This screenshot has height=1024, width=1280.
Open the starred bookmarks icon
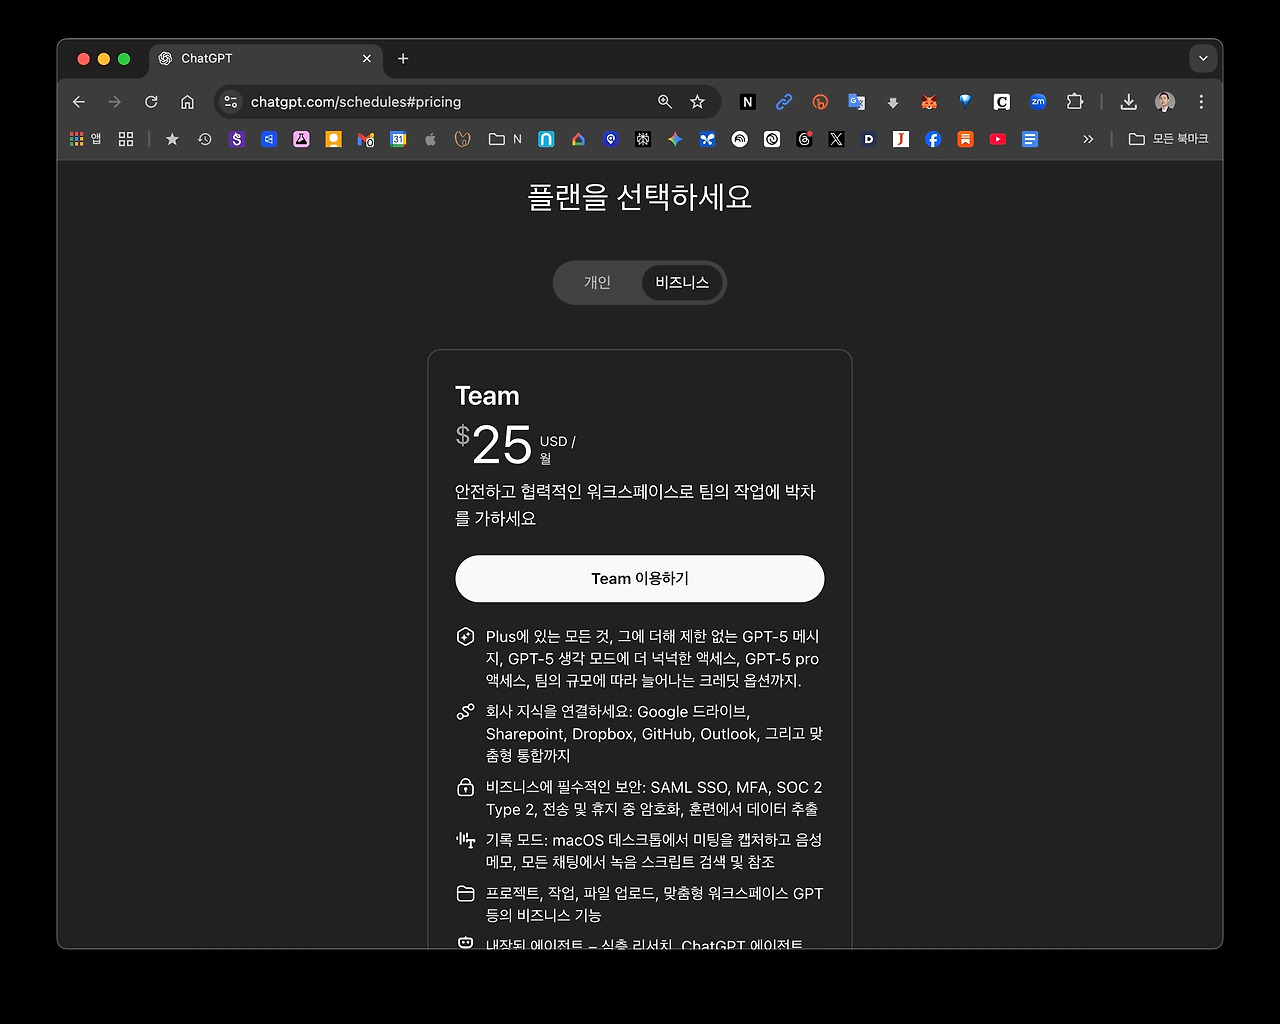pos(172,140)
